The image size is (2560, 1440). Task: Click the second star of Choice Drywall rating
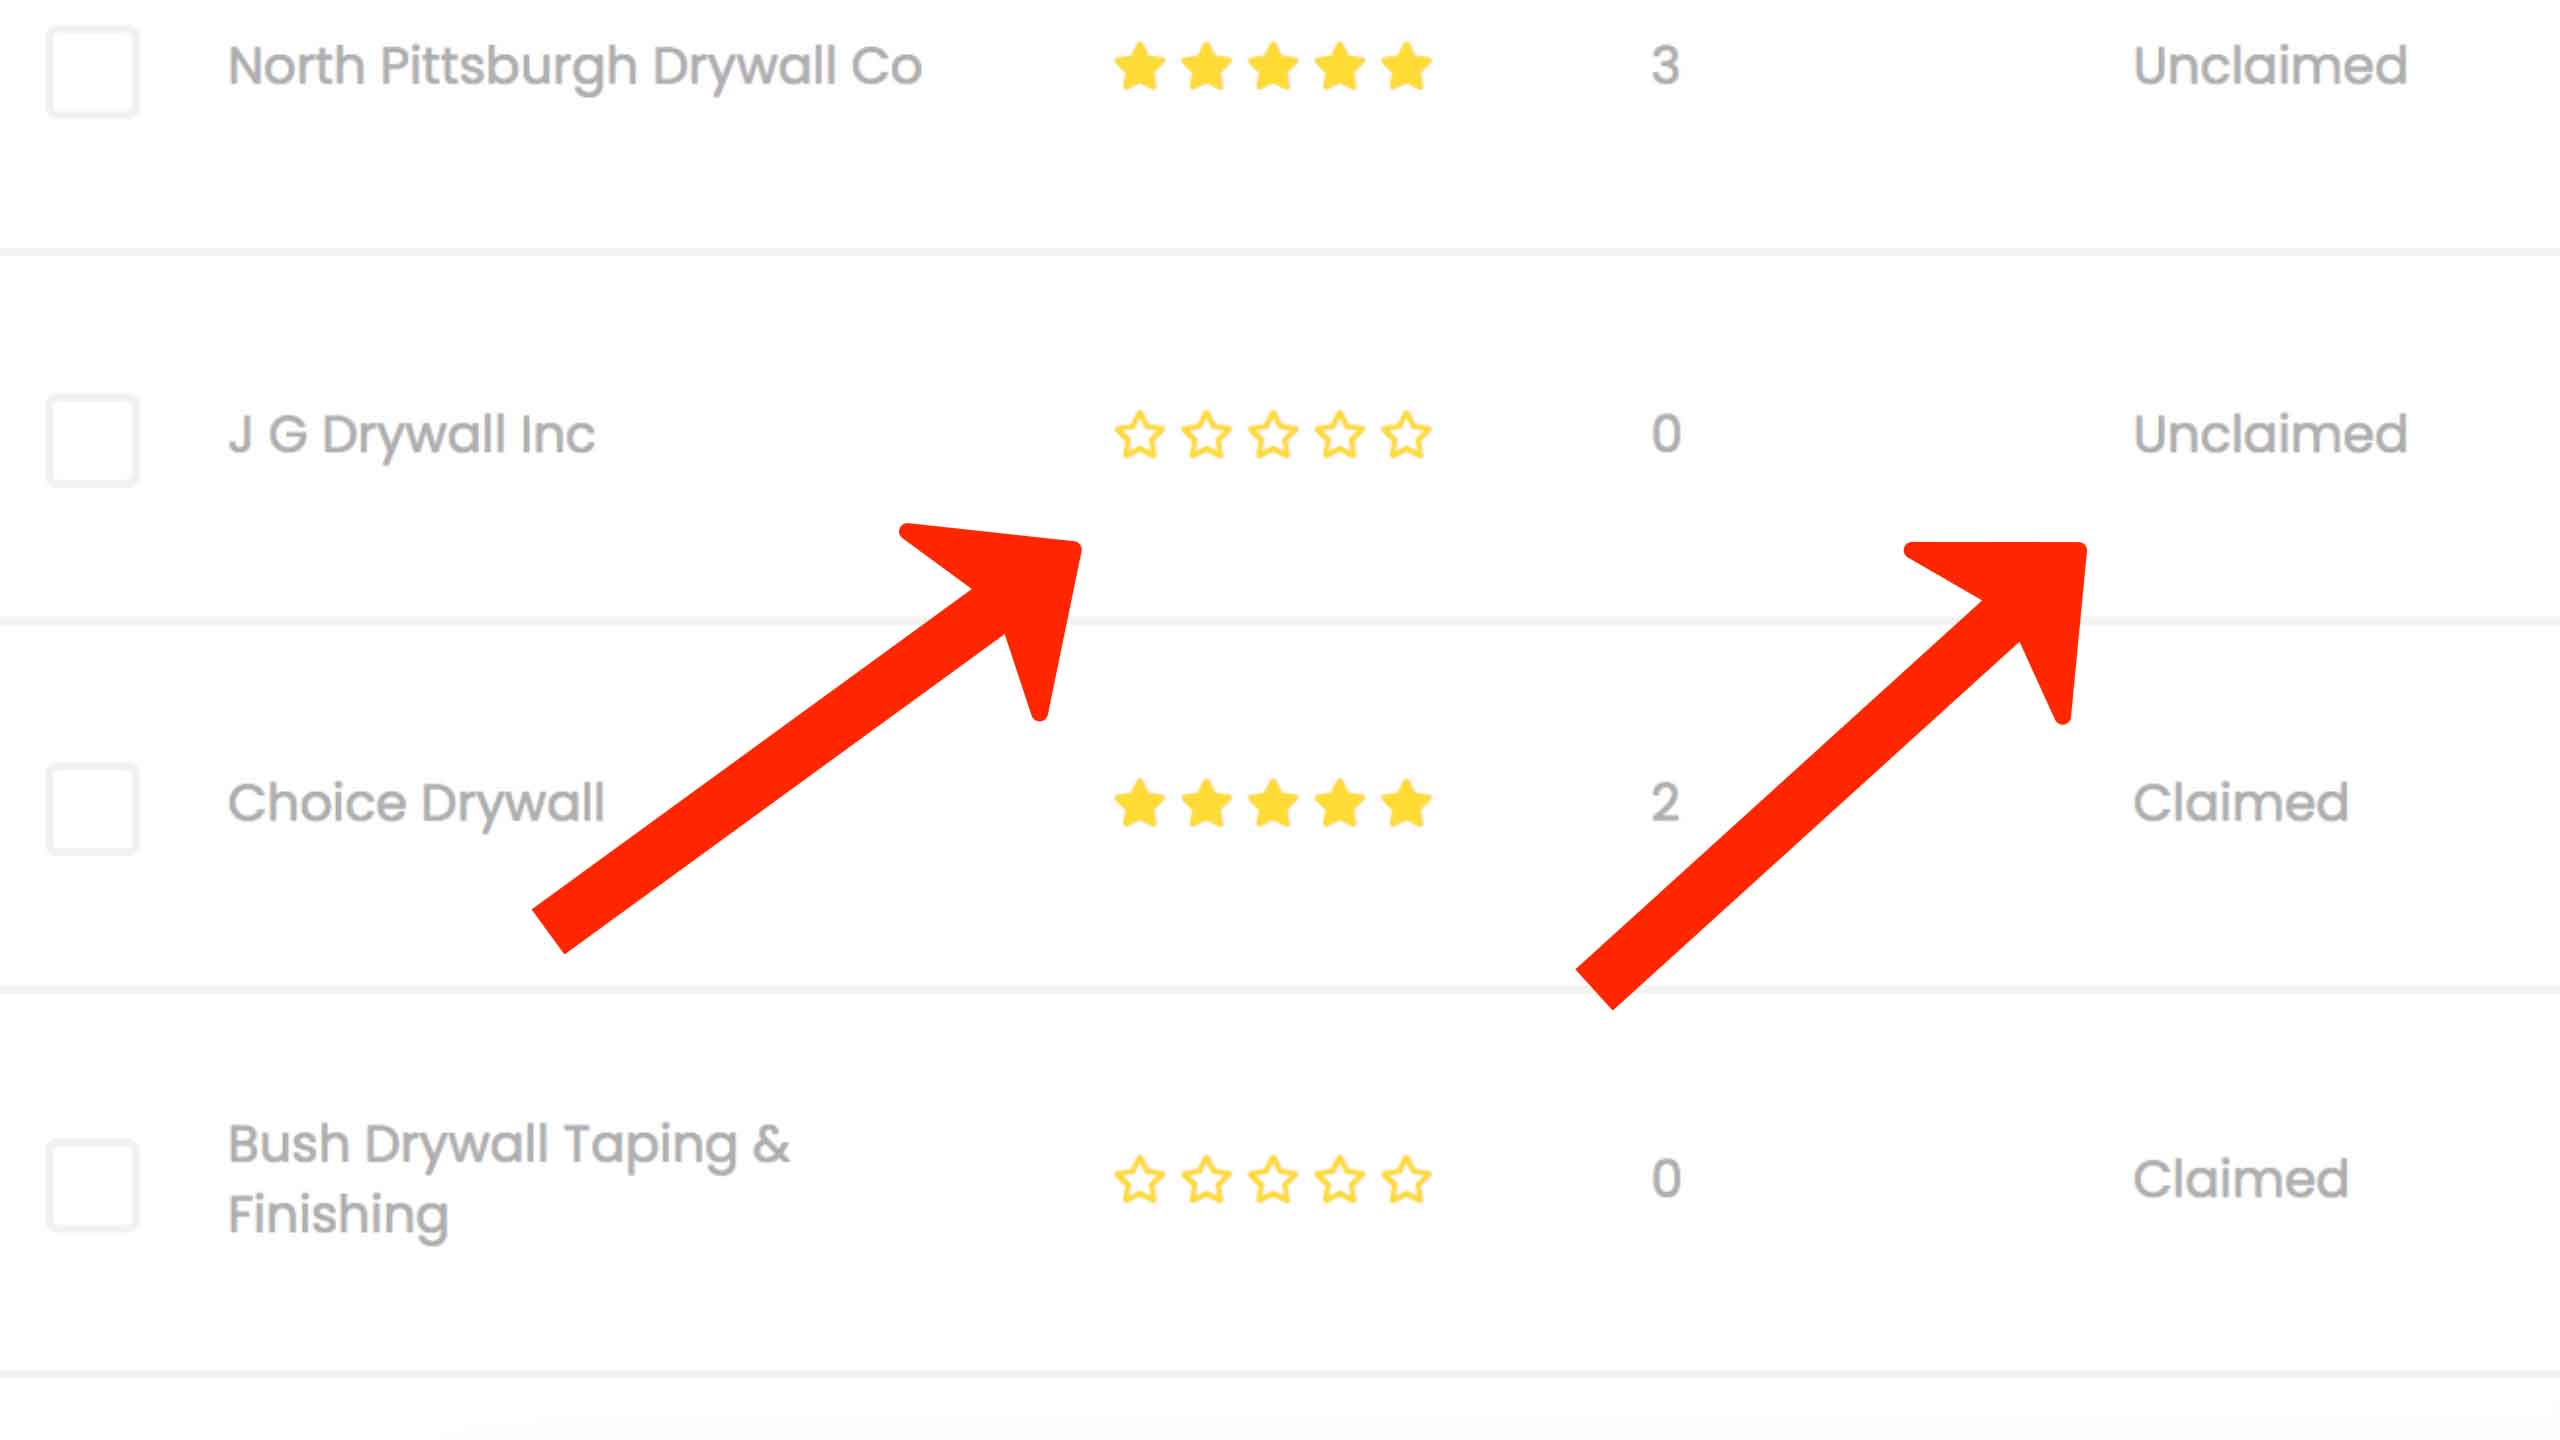1206,803
